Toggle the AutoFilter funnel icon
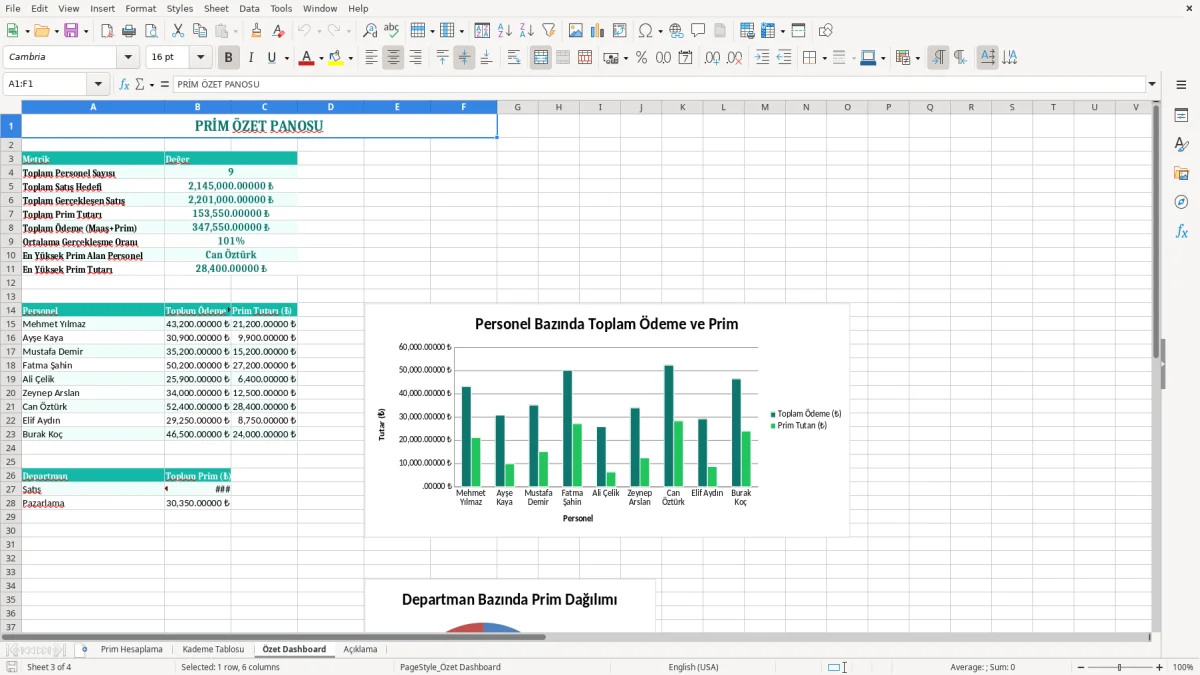 point(548,31)
